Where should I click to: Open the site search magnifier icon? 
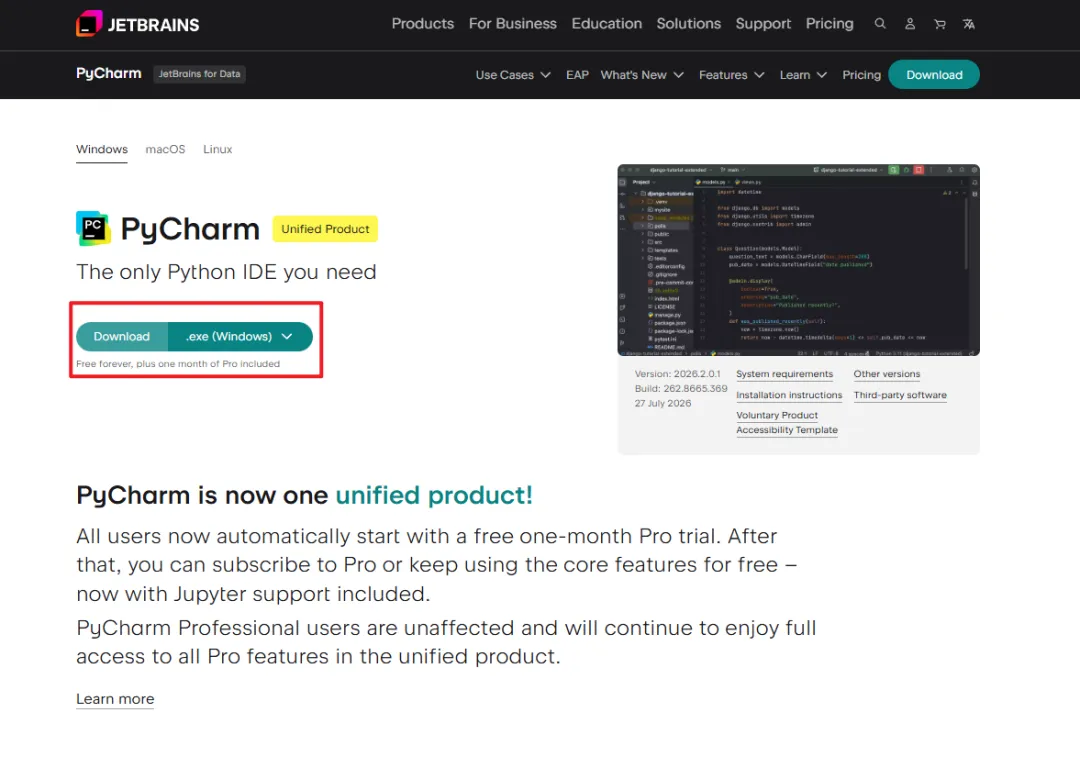[x=880, y=23]
